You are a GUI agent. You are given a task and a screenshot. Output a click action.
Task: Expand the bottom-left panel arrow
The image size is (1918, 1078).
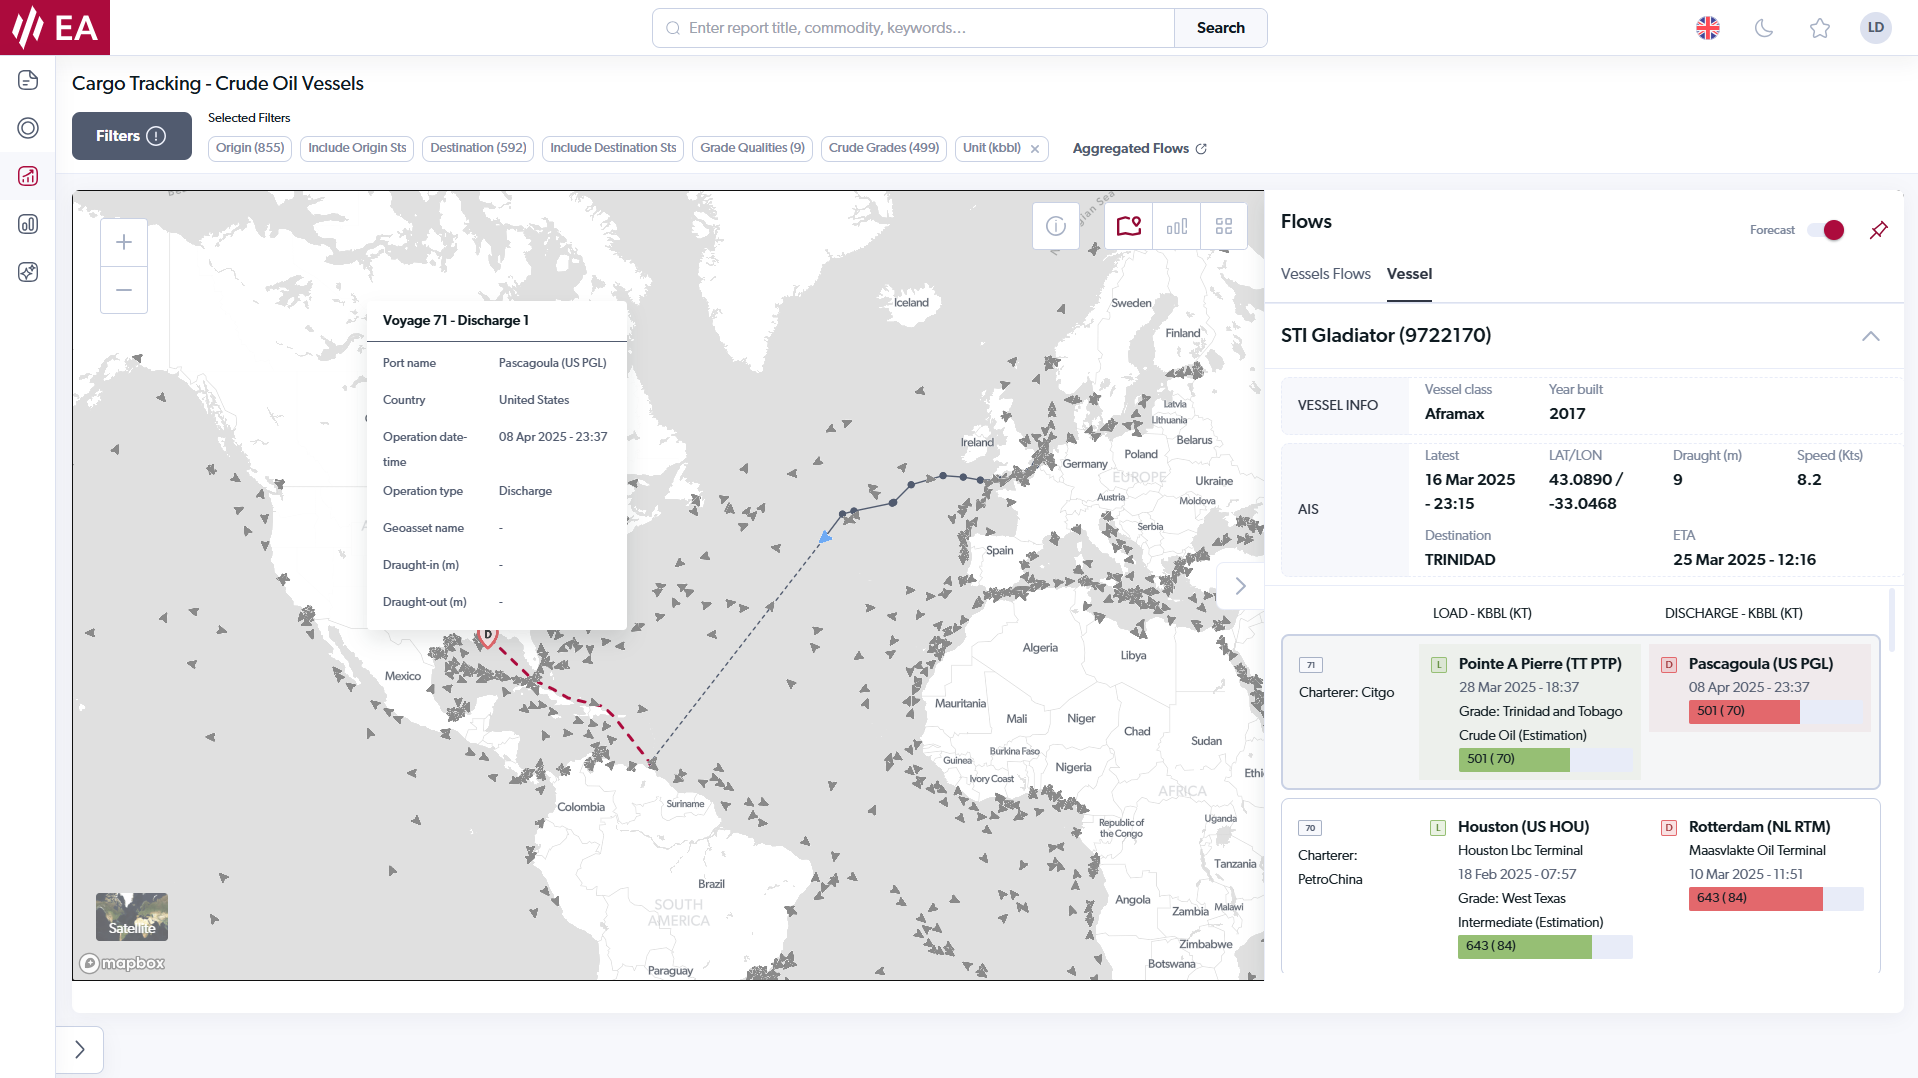click(x=80, y=1049)
